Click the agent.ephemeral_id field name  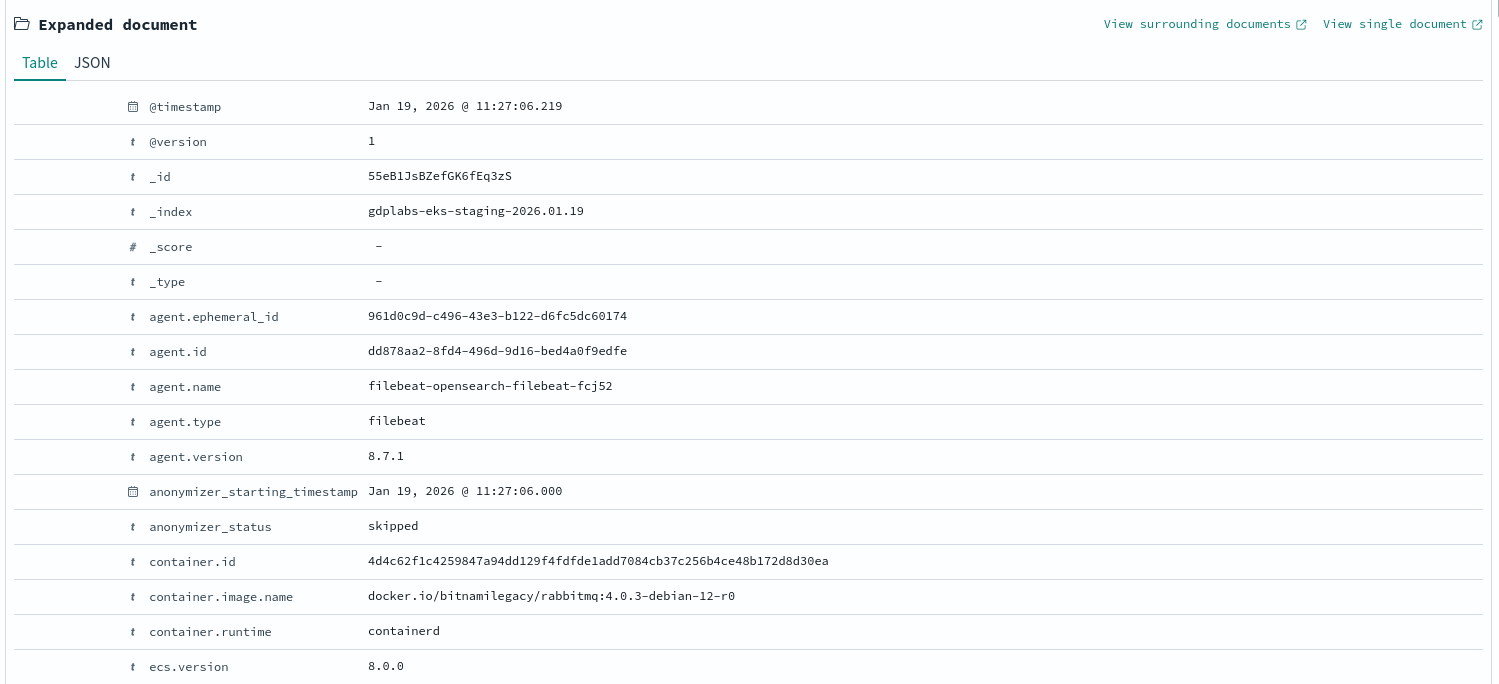pyautogui.click(x=213, y=317)
